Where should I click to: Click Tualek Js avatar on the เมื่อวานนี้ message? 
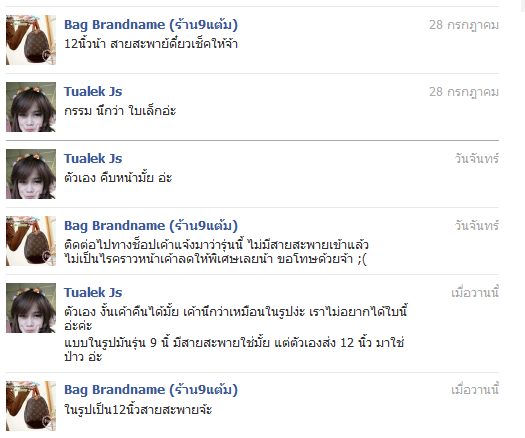[31, 308]
